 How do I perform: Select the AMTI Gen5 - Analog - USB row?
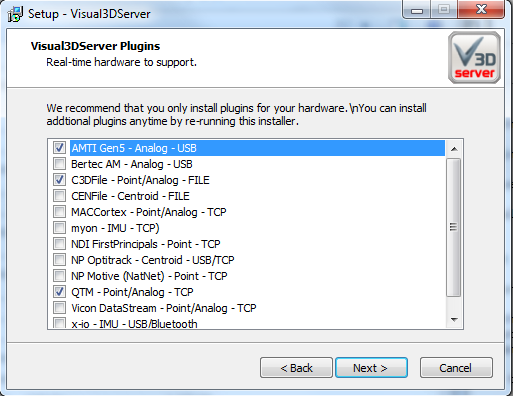(x=257, y=148)
